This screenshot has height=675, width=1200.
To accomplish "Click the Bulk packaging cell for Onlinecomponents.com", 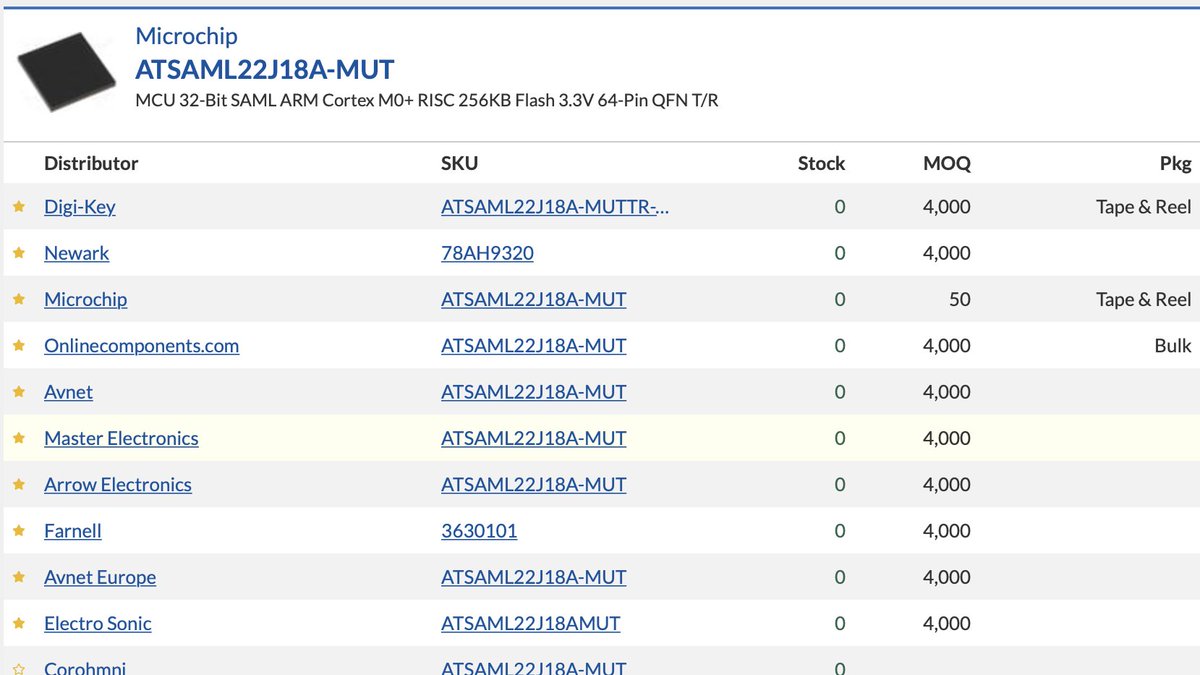I will coord(1173,346).
